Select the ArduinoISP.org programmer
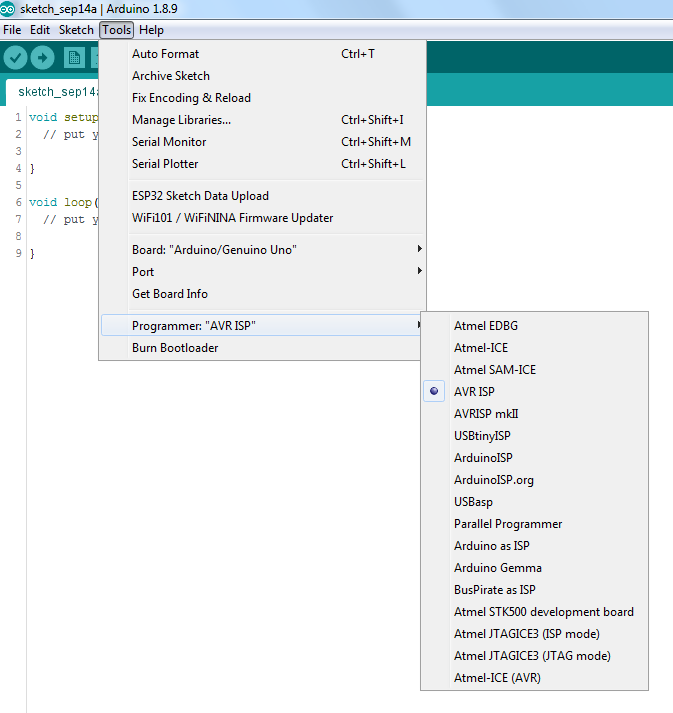 pyautogui.click(x=534, y=480)
